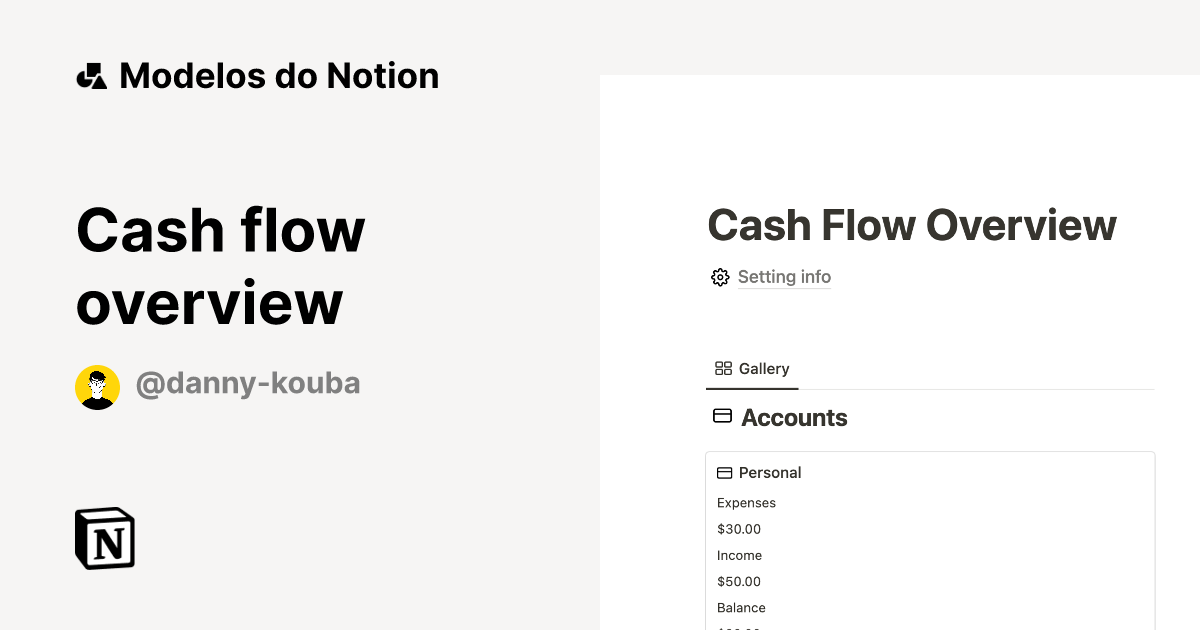
Task: Open the Setting info link
Action: [x=784, y=277]
